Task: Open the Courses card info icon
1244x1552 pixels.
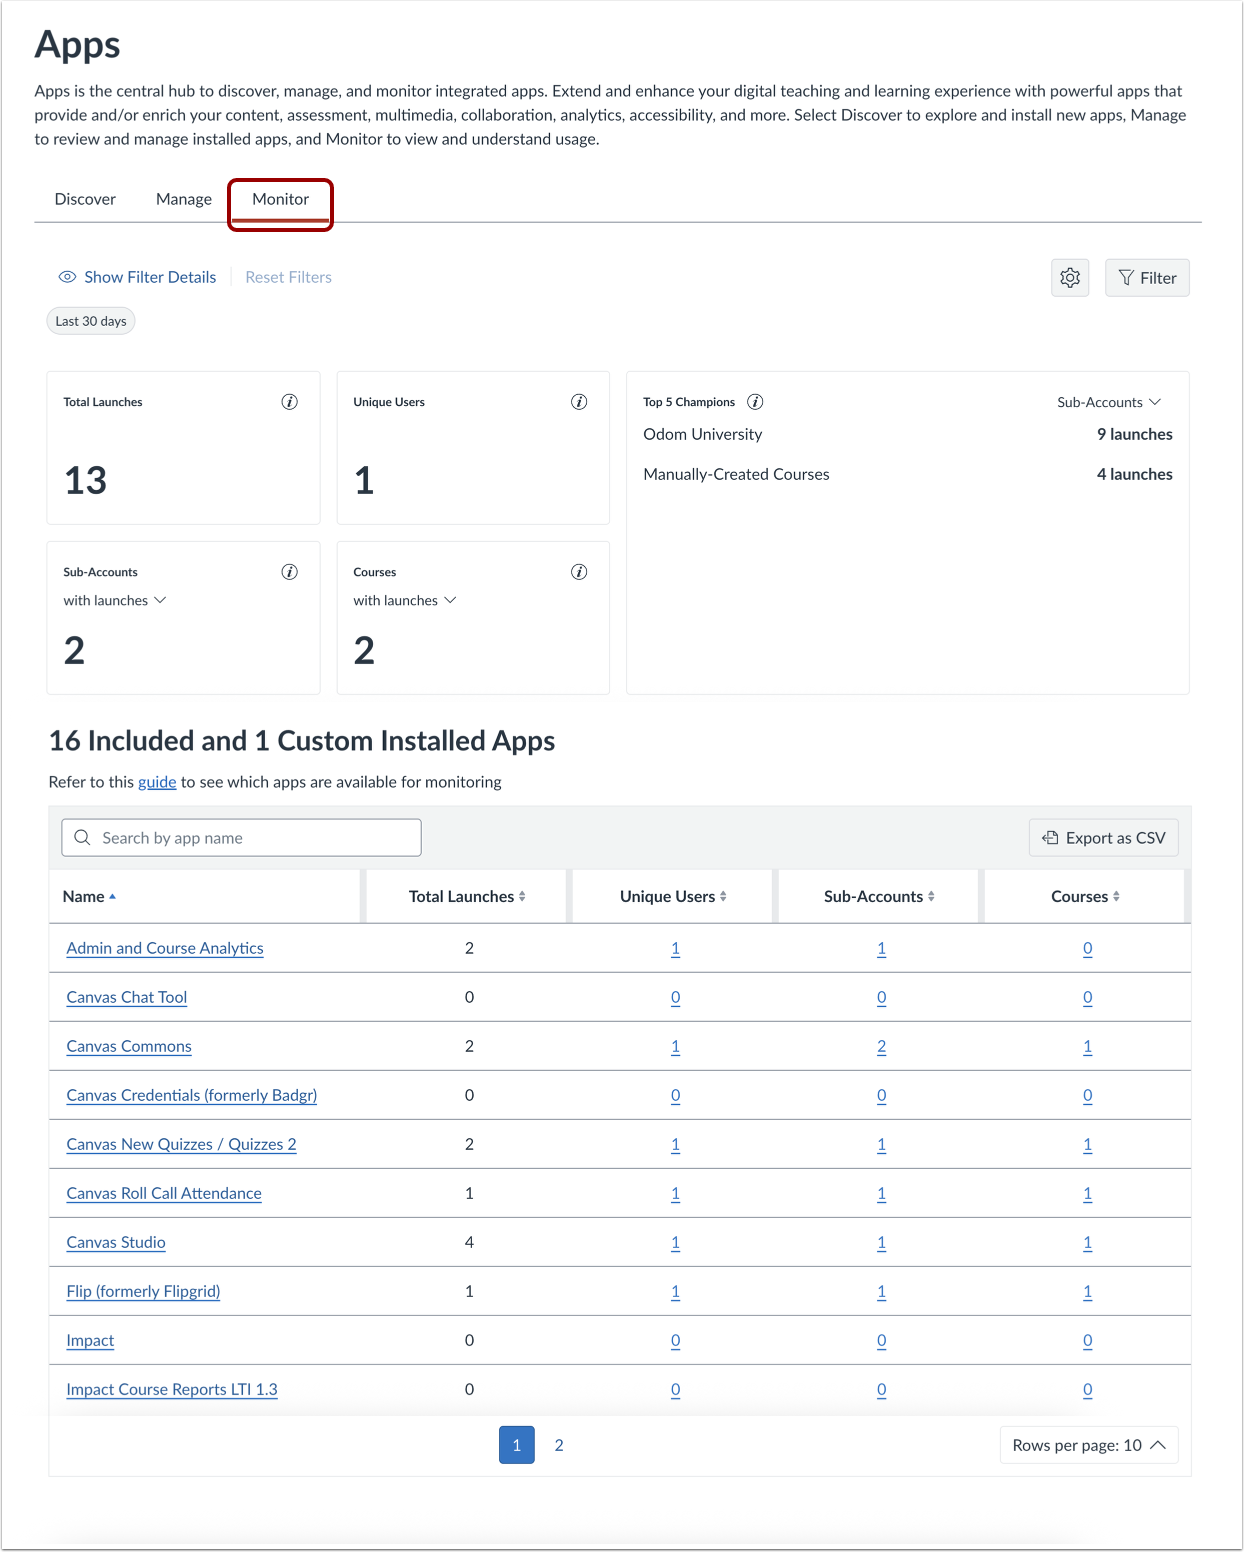Action: pos(578,571)
